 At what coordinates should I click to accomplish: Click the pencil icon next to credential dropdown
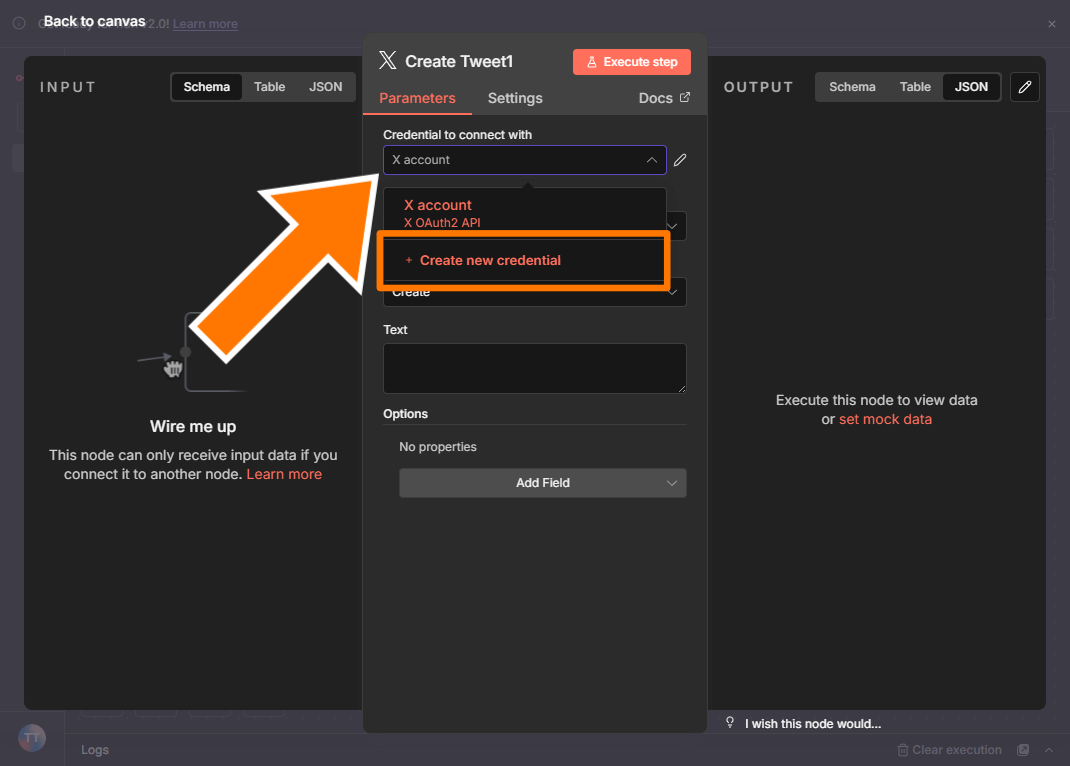[x=680, y=160]
